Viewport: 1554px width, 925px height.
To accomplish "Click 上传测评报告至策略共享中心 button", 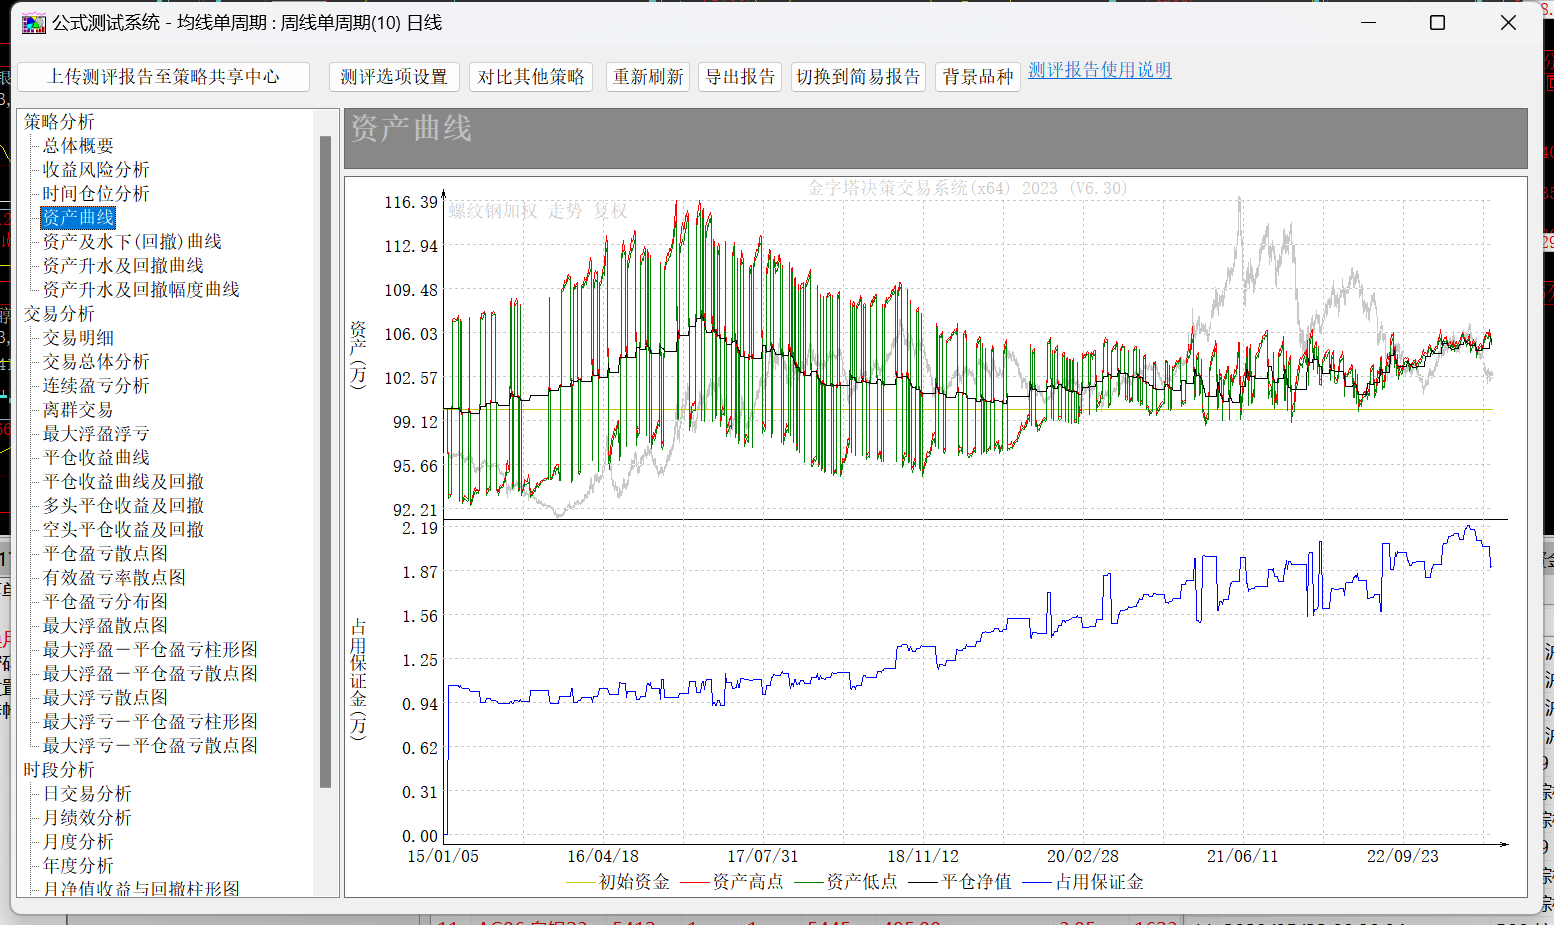I will point(164,77).
